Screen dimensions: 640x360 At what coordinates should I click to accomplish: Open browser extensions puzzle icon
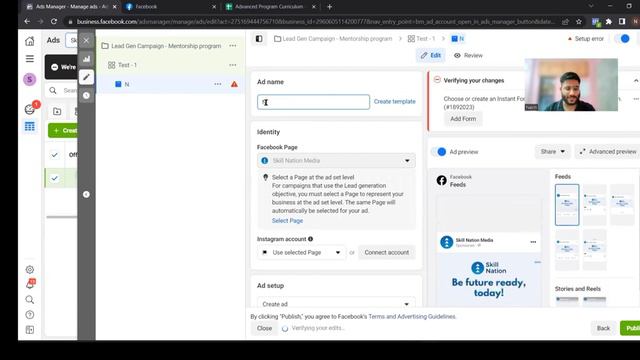(609, 21)
